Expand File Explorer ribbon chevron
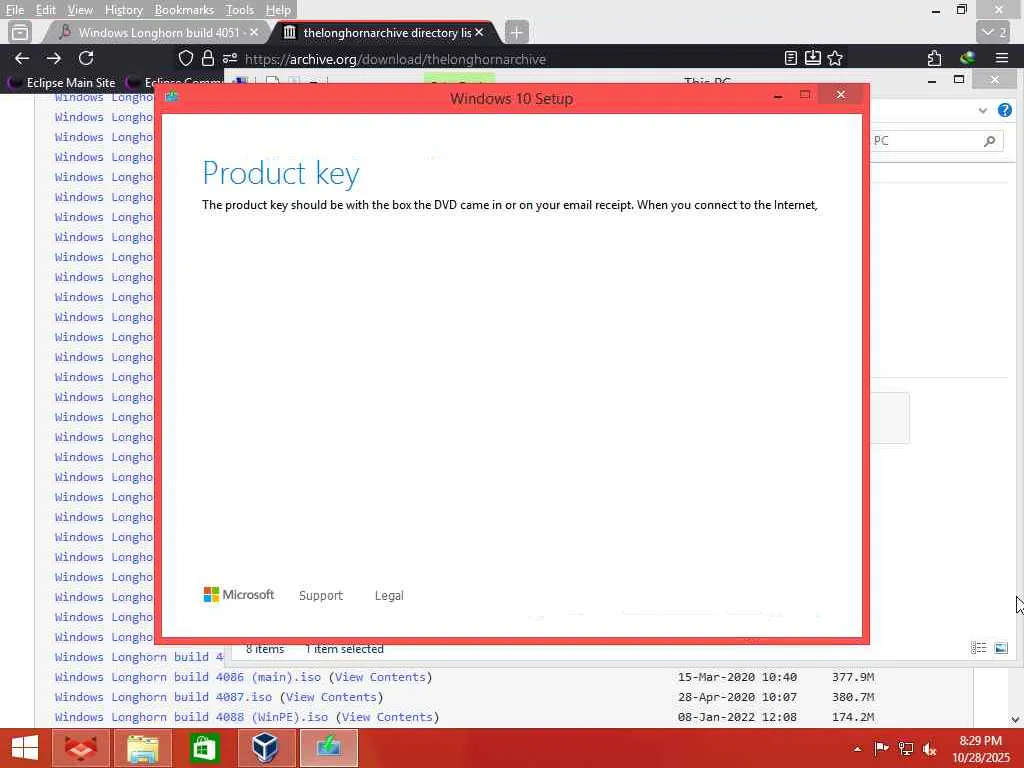 point(982,110)
